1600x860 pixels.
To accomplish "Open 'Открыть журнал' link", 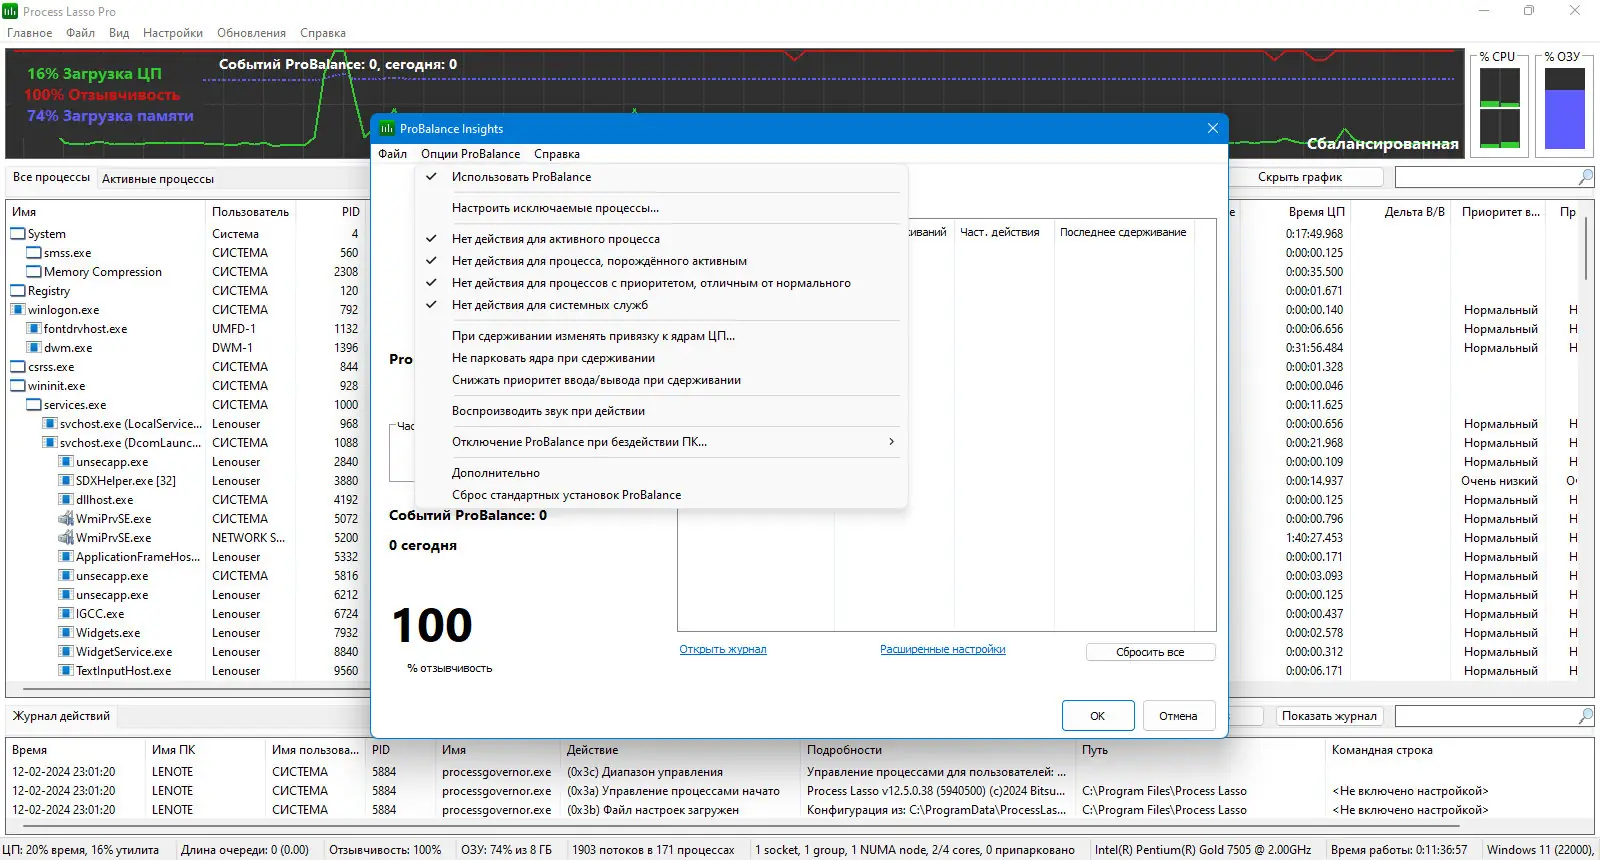I will (723, 649).
